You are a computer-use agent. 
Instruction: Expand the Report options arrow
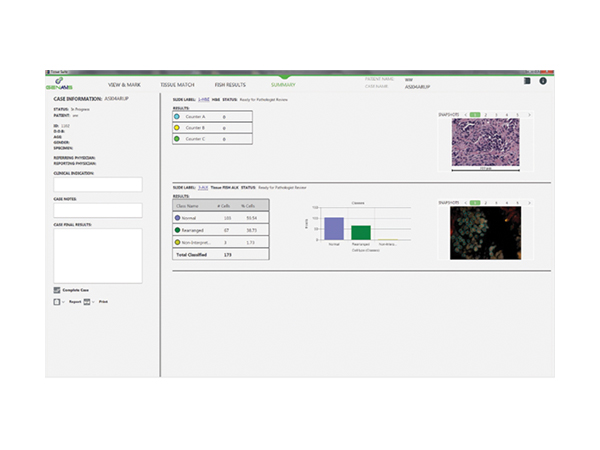click(63, 302)
